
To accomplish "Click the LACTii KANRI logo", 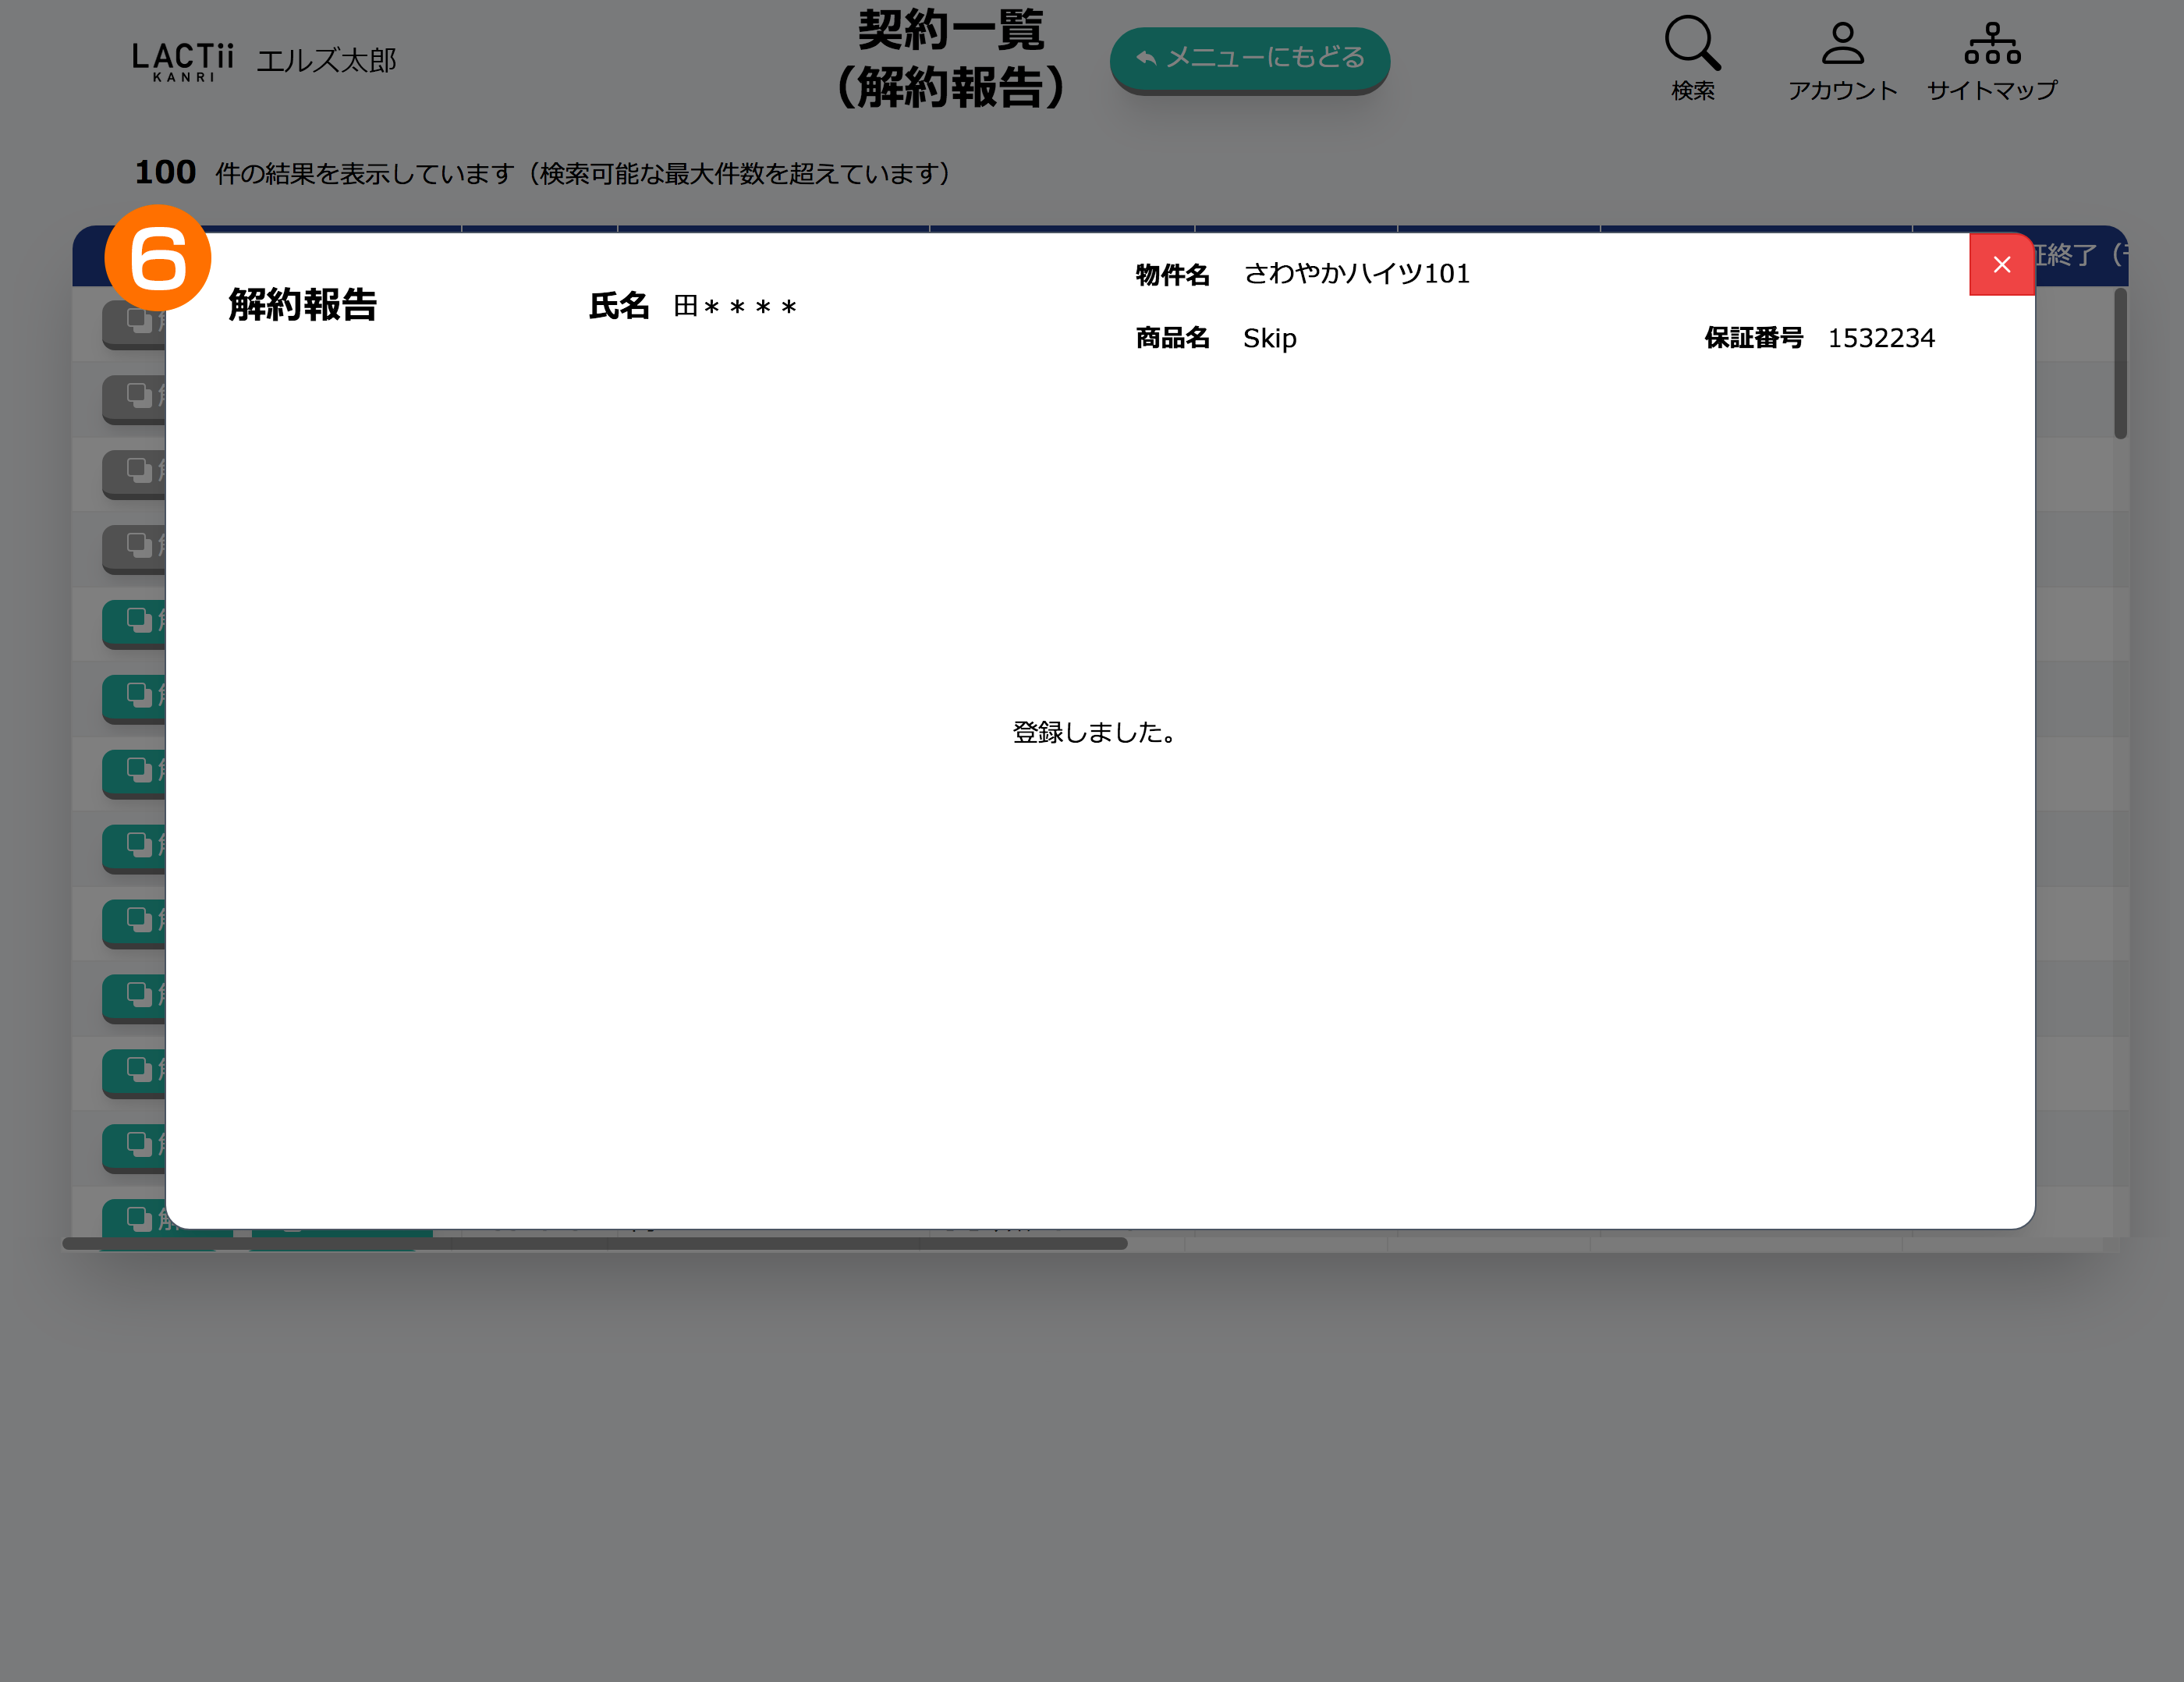I will 183,61.
